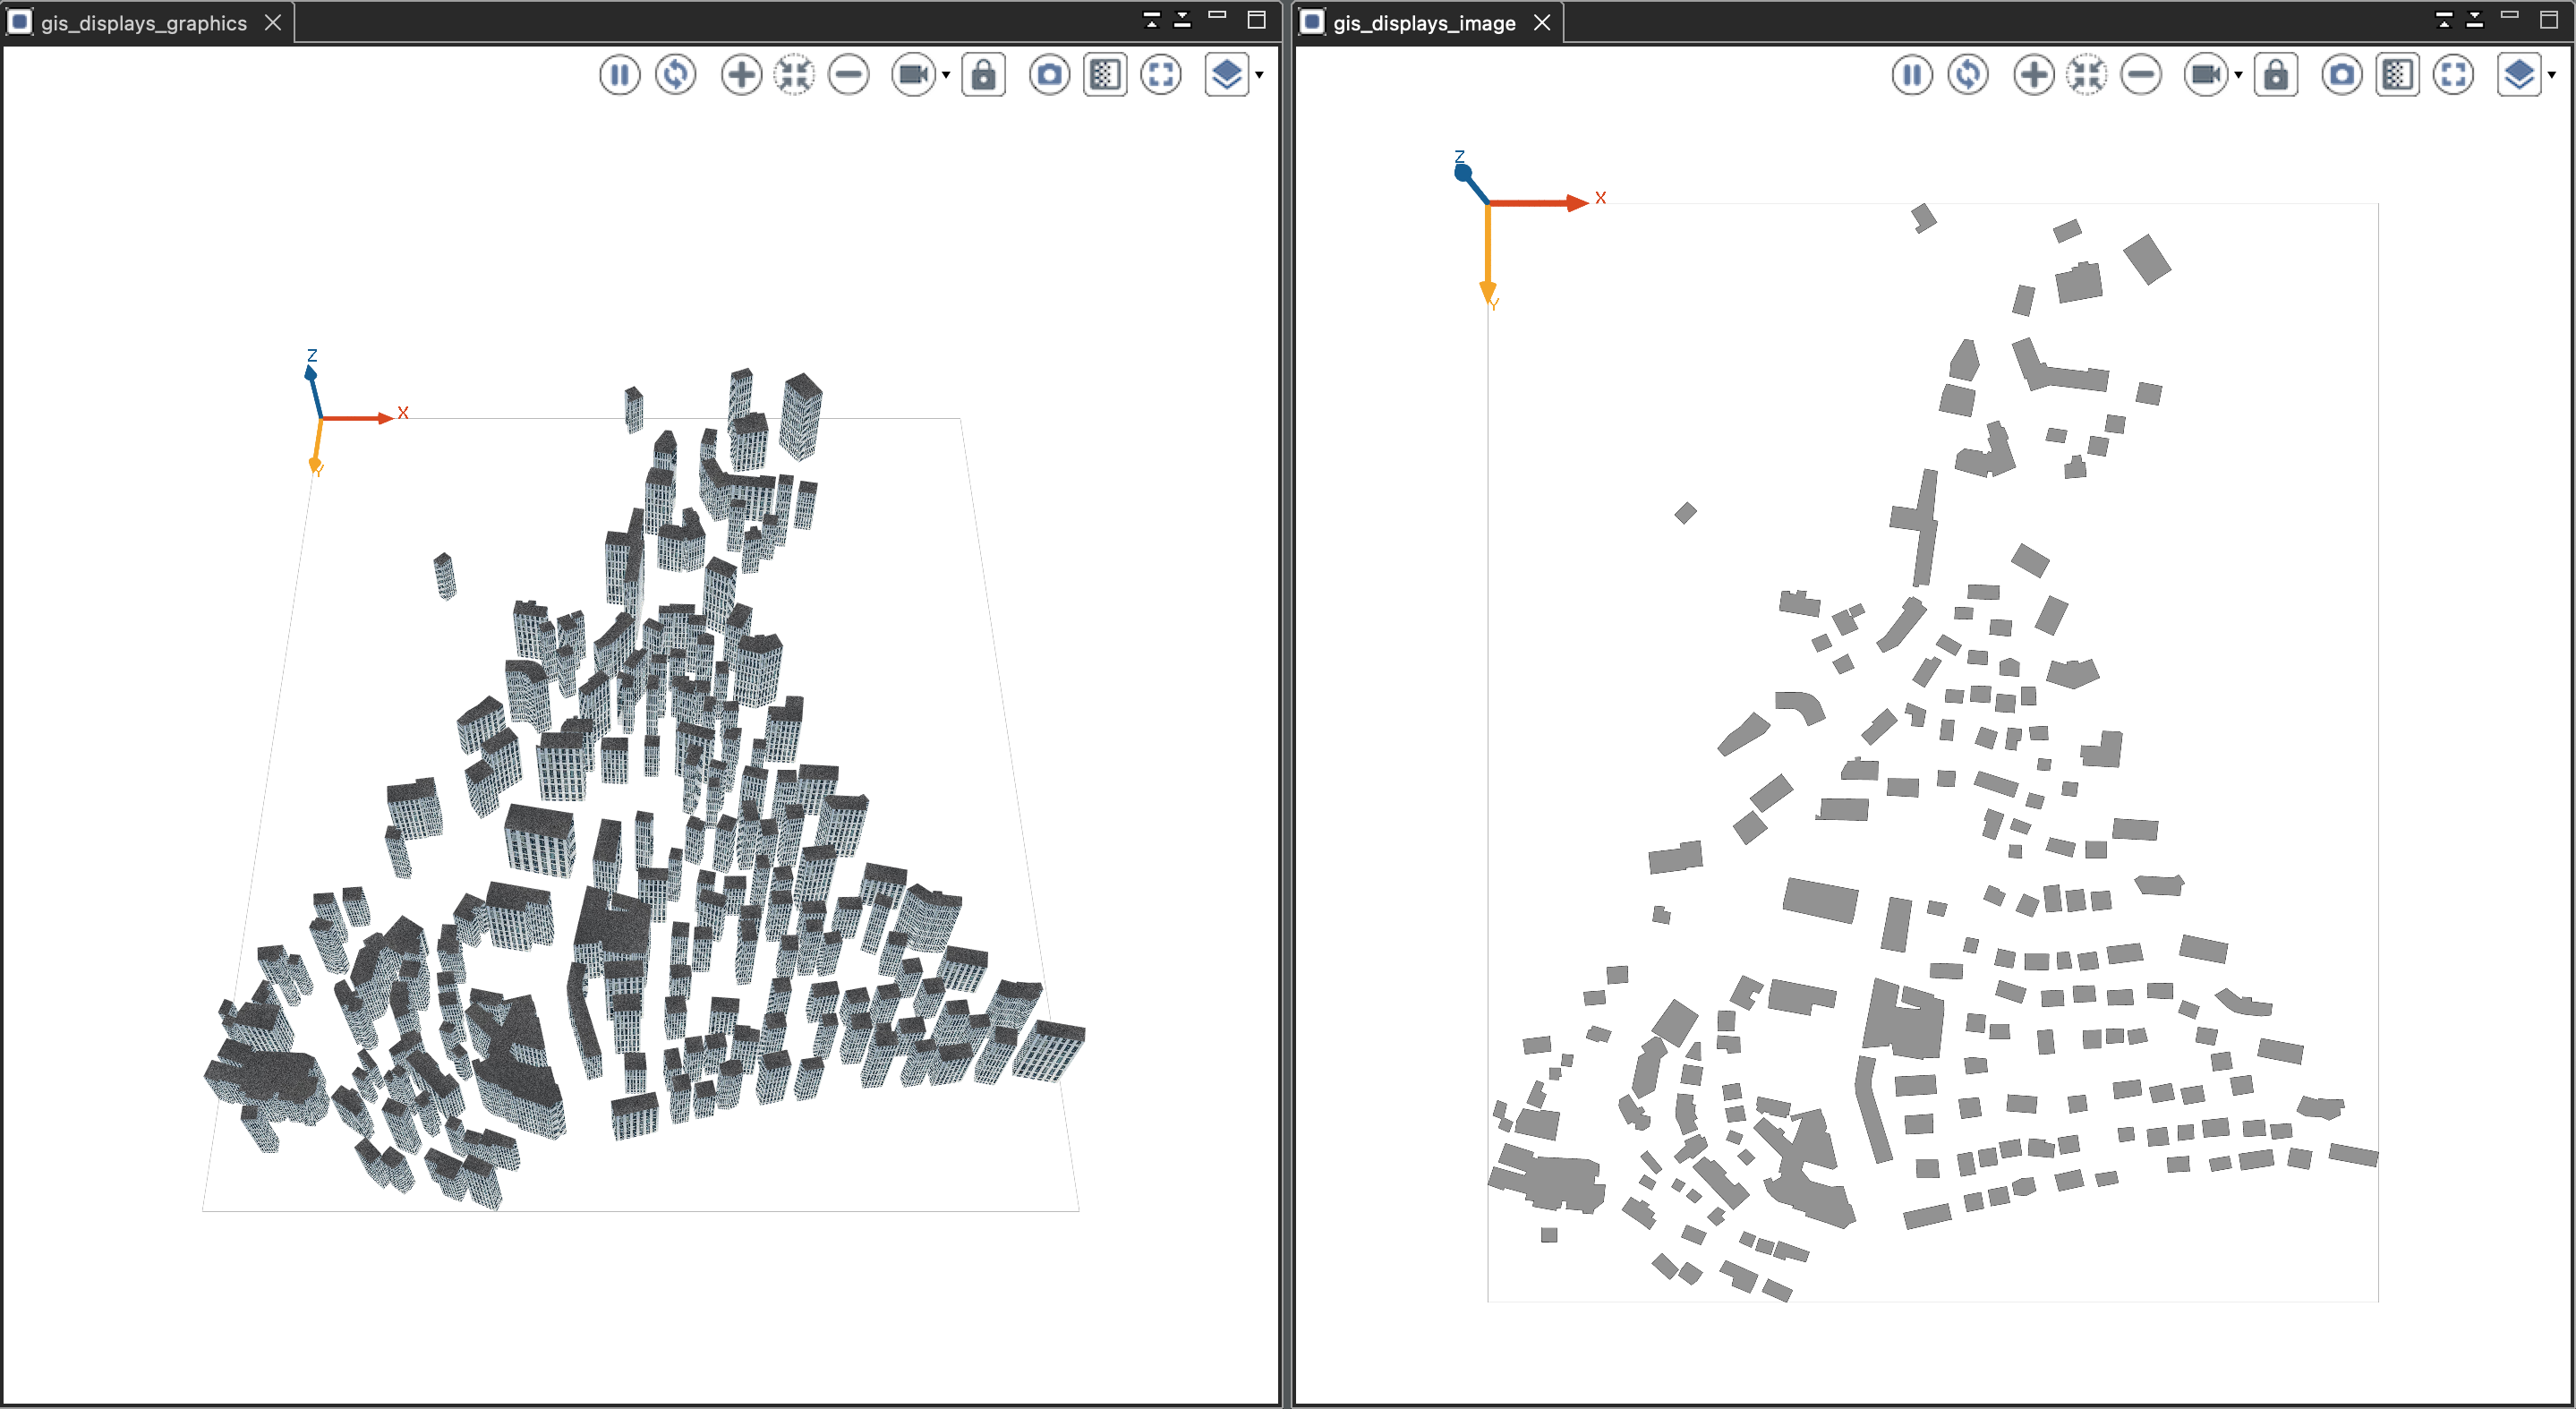Toggle the lock in gis_displays_graphics toolbar
The height and width of the screenshot is (1409, 2576).
click(x=984, y=75)
